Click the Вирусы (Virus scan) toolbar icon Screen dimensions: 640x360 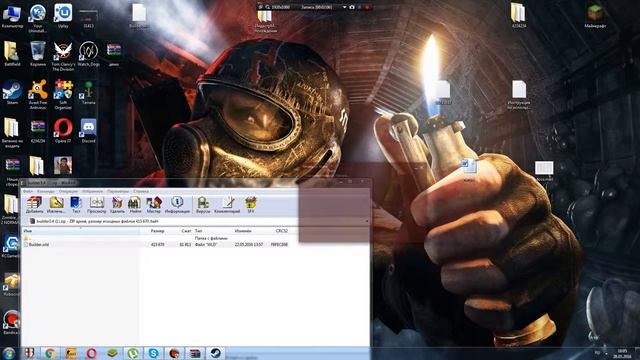pyautogui.click(x=203, y=205)
